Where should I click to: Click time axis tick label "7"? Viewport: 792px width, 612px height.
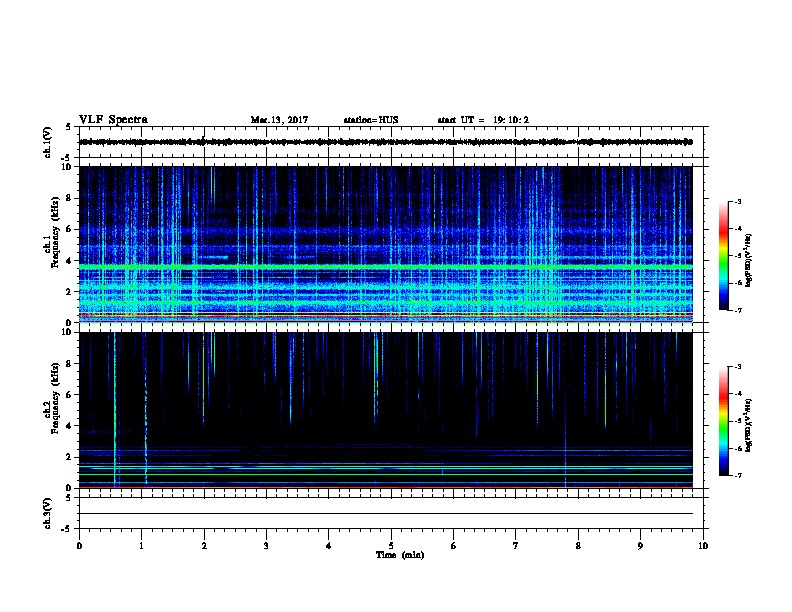click(x=516, y=546)
